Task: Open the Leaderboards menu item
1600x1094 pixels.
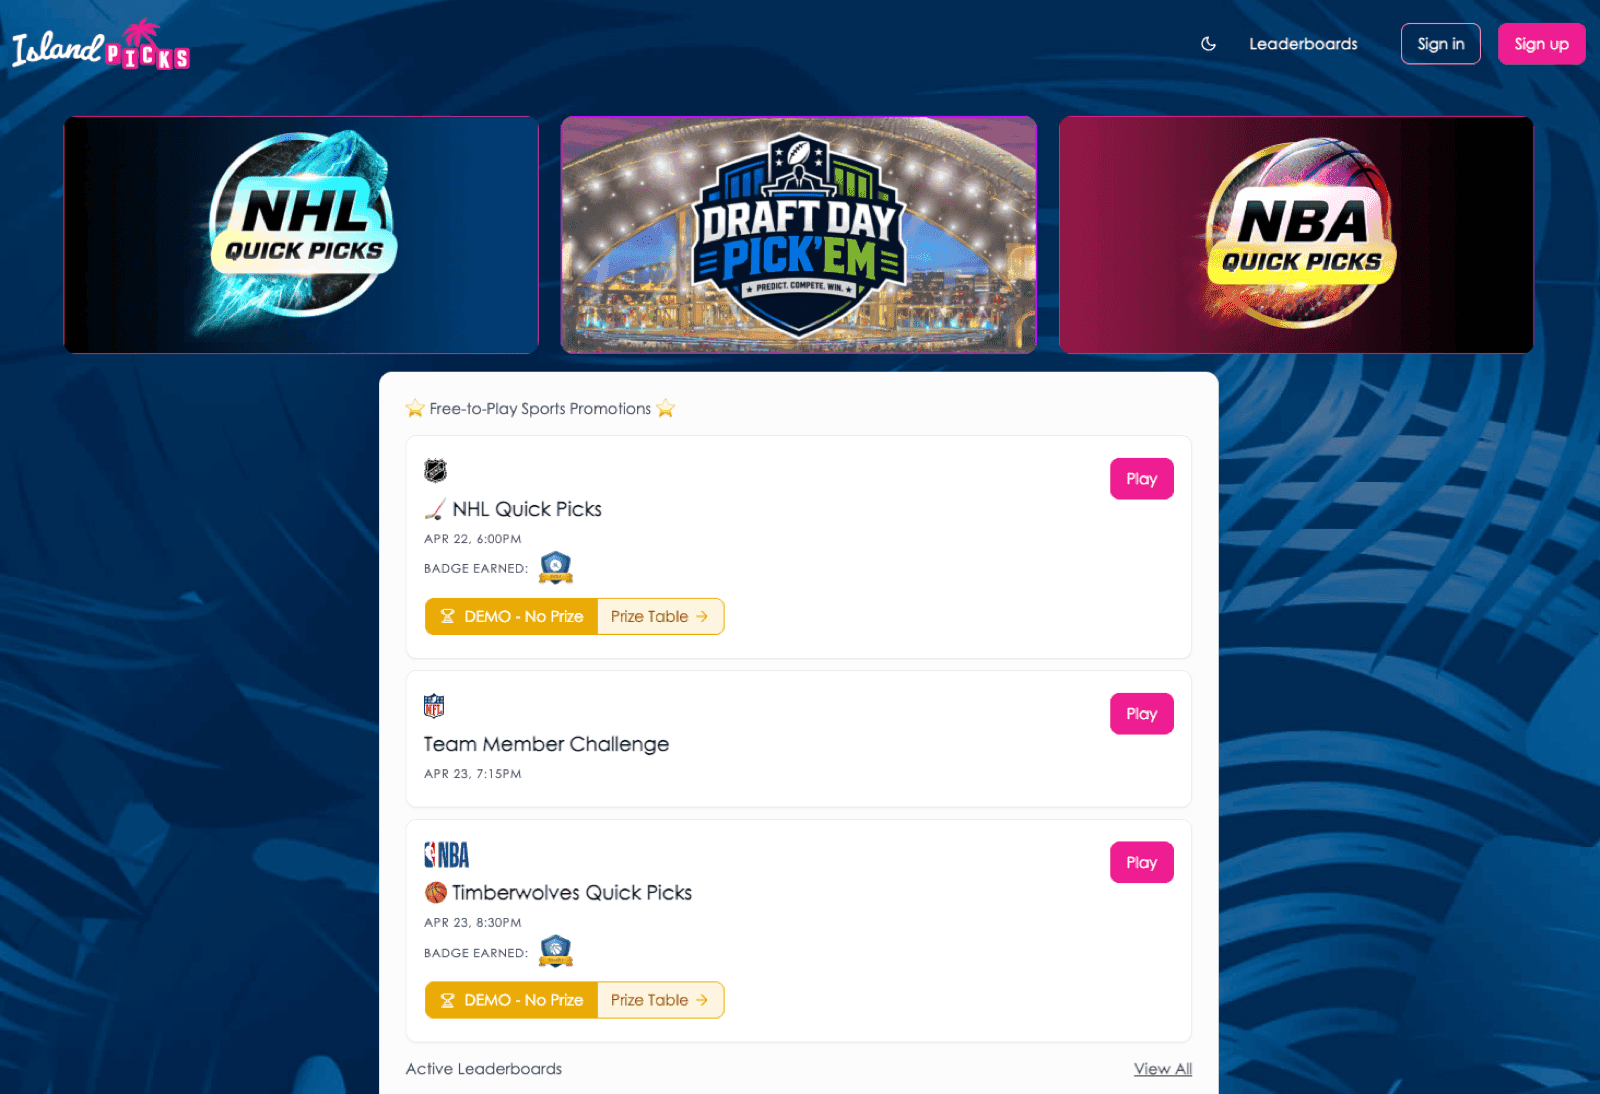Action: [1303, 44]
